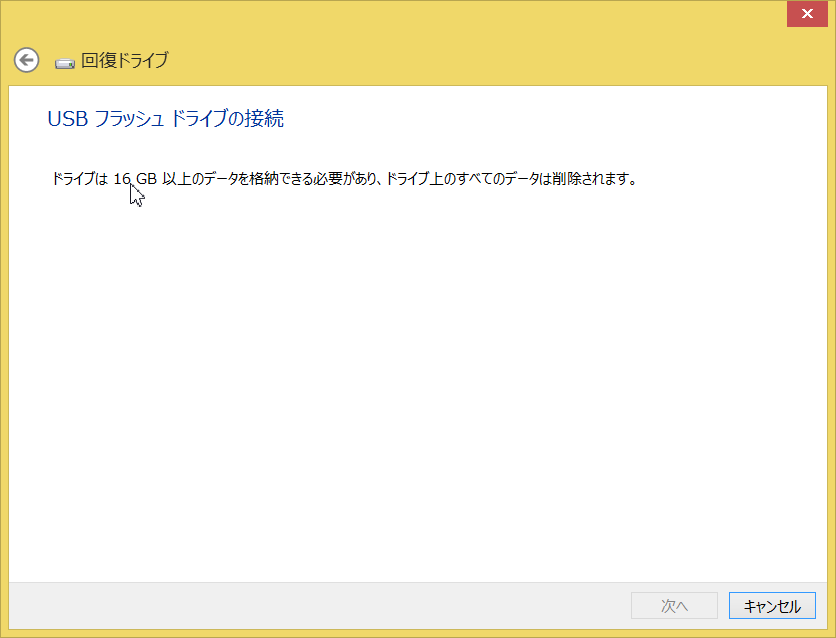Click the greyed-out 次へ button
The image size is (836, 638).
tap(674, 606)
